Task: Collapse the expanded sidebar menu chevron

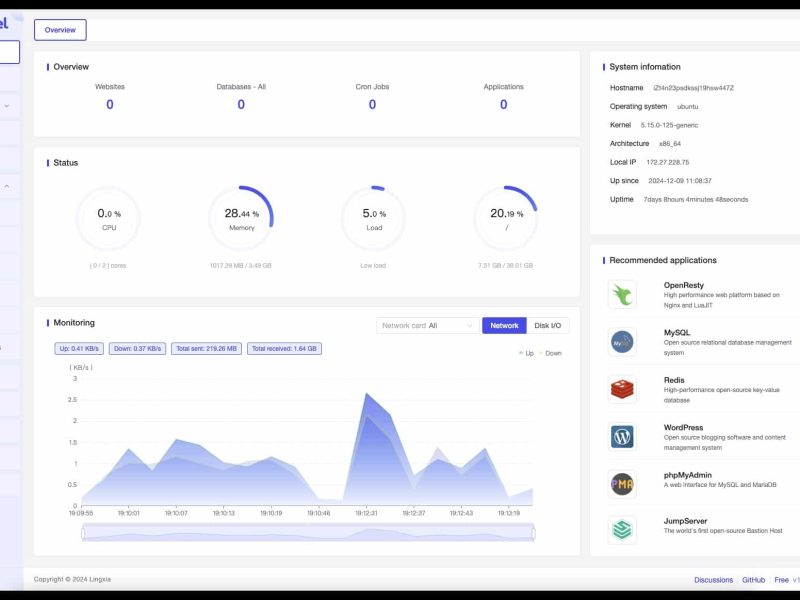Action: click(7, 186)
